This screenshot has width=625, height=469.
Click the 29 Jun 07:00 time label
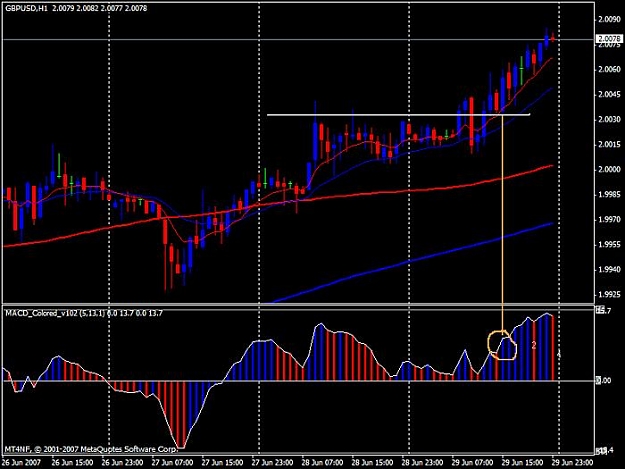pyautogui.click(x=472, y=463)
